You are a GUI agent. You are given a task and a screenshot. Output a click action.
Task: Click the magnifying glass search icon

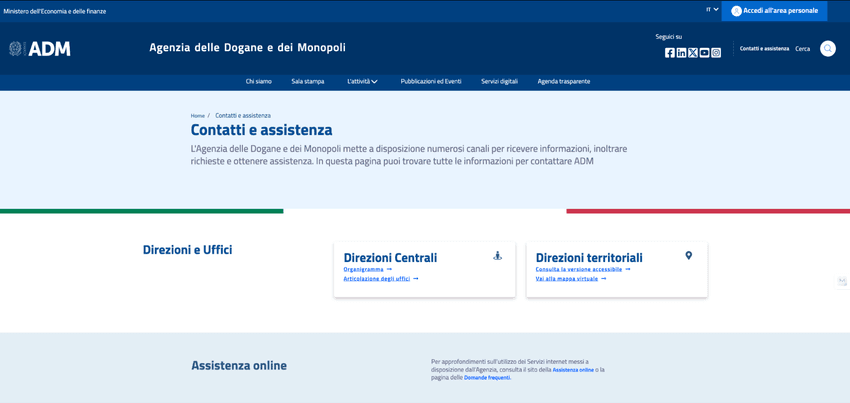coord(828,48)
